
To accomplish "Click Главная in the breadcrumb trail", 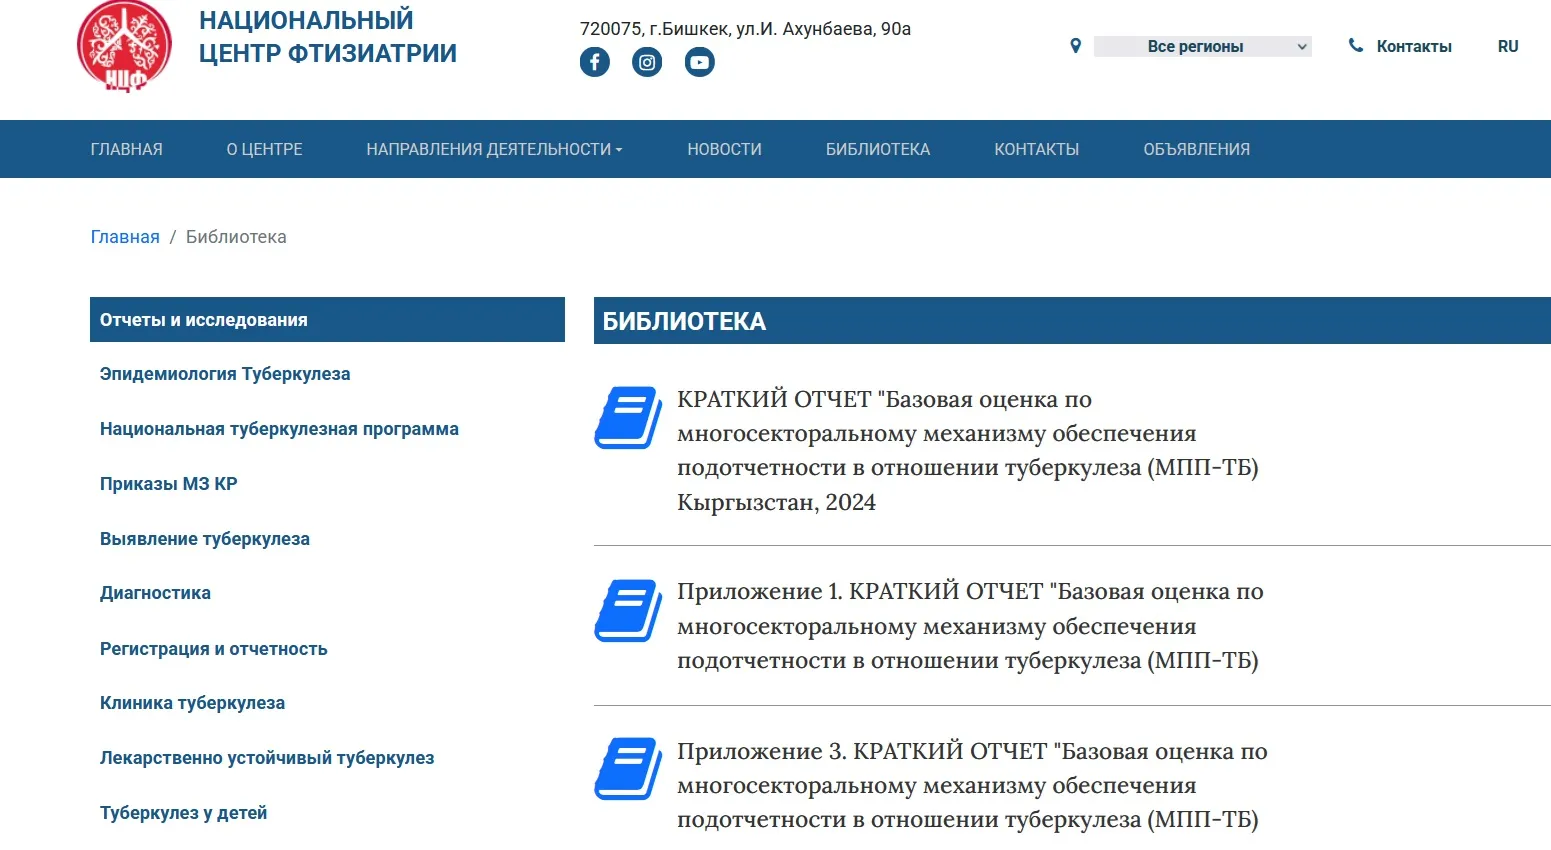I will pyautogui.click(x=124, y=236).
